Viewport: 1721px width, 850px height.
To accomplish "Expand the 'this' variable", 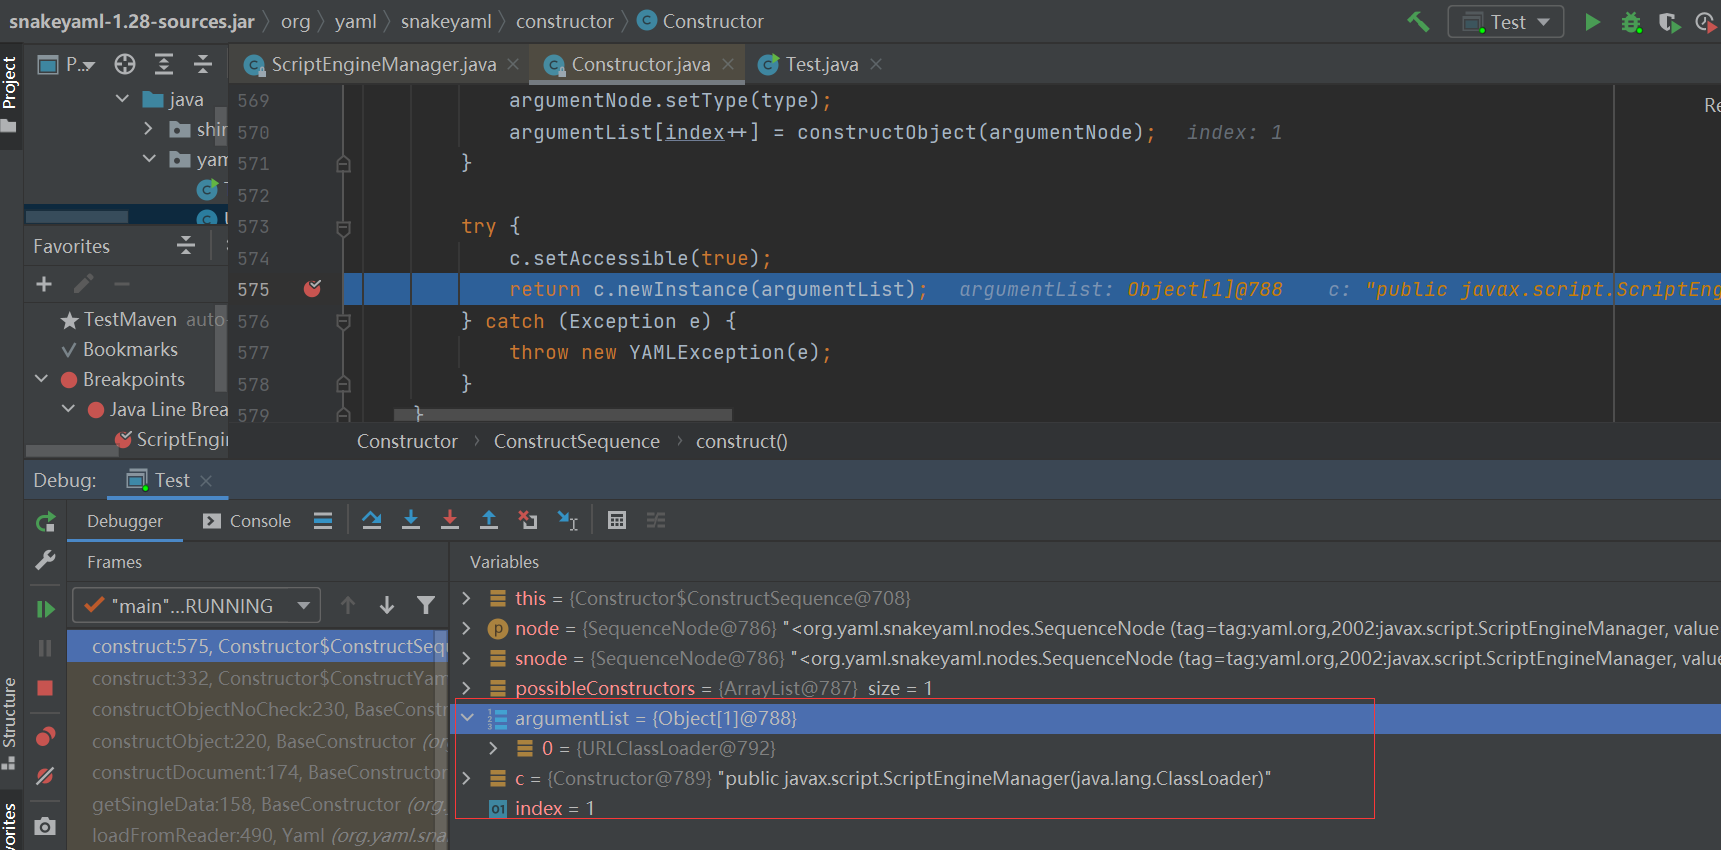I will 466,598.
